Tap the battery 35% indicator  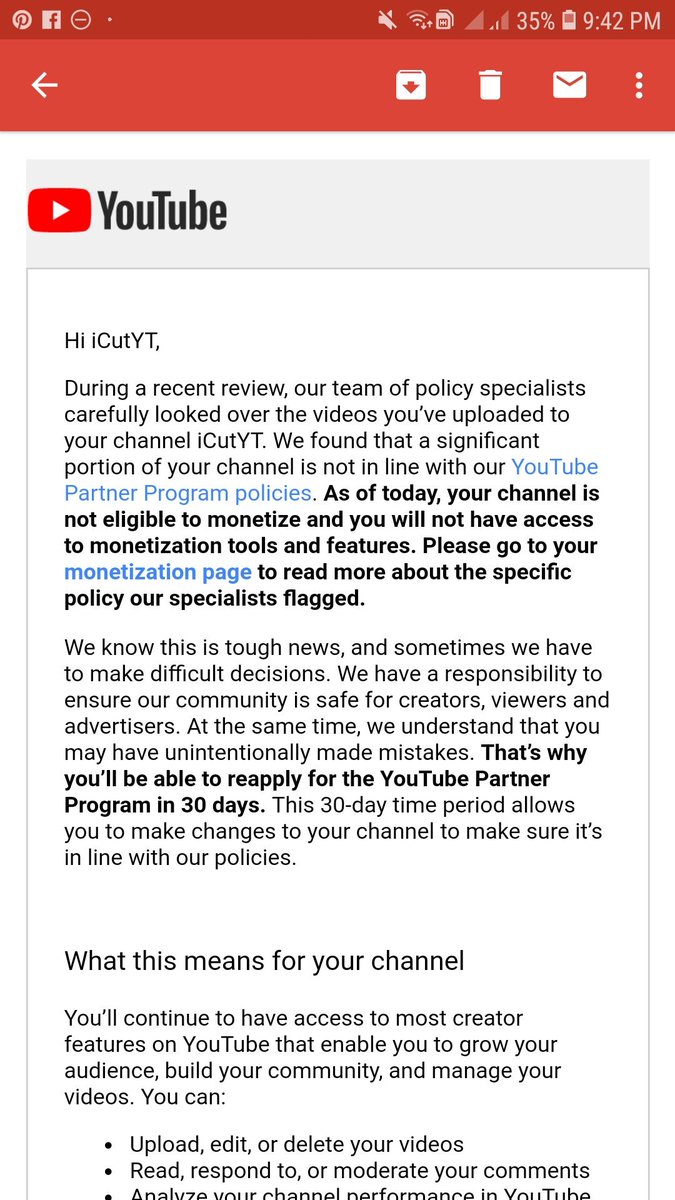(x=547, y=20)
